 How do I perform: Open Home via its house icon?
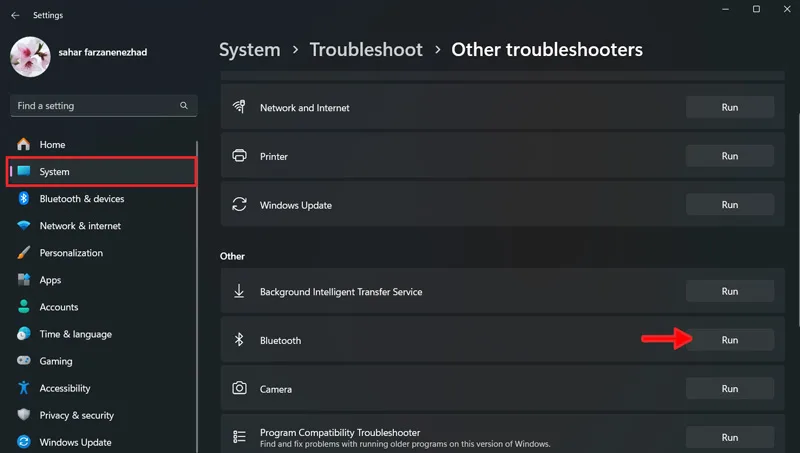coord(23,144)
